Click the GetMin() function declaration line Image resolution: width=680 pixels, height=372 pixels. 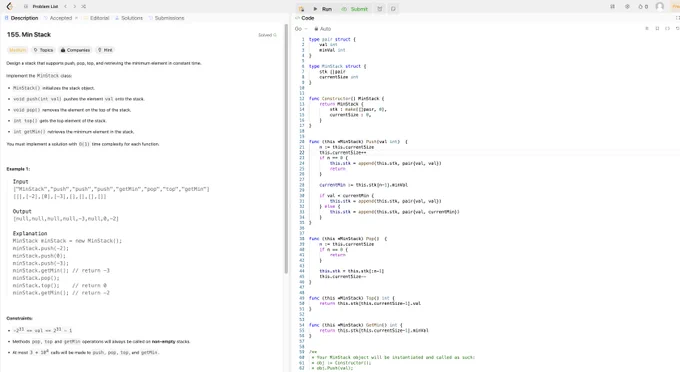coord(356,325)
